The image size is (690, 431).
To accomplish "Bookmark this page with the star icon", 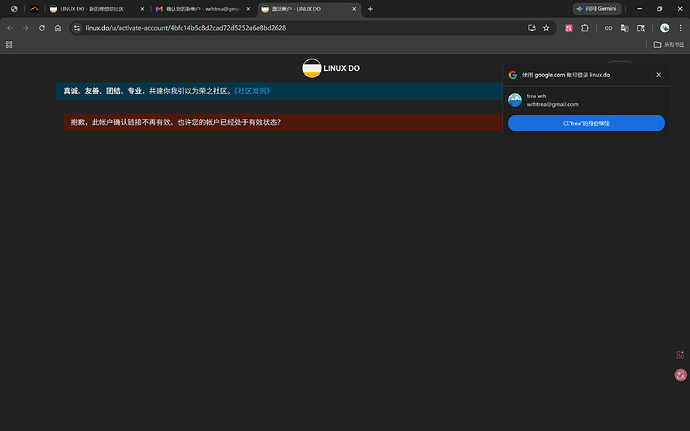I will click(x=546, y=28).
